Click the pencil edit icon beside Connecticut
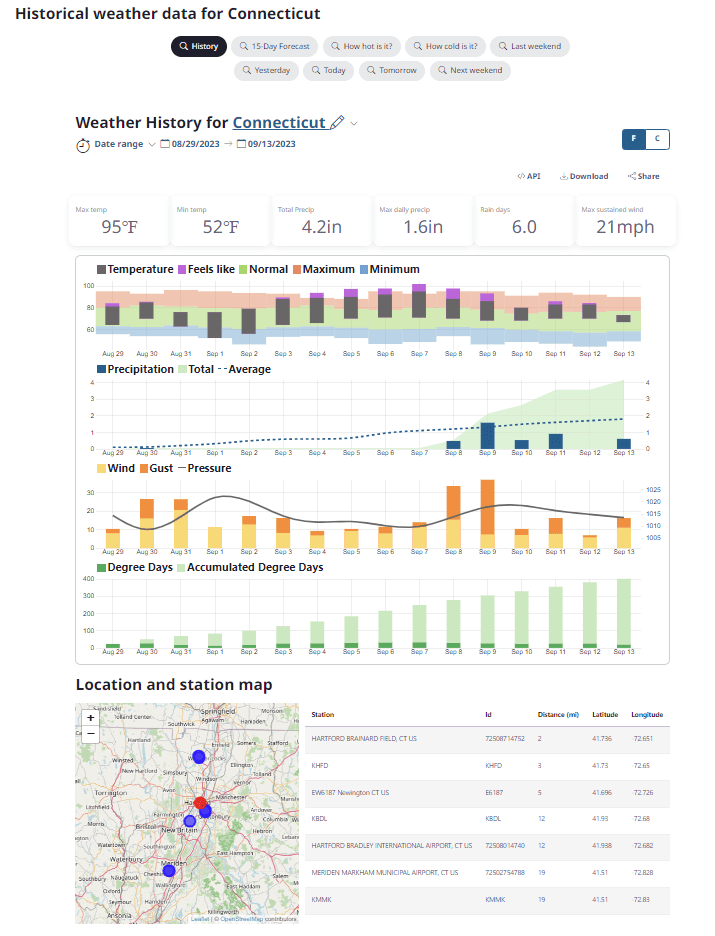 point(337,122)
